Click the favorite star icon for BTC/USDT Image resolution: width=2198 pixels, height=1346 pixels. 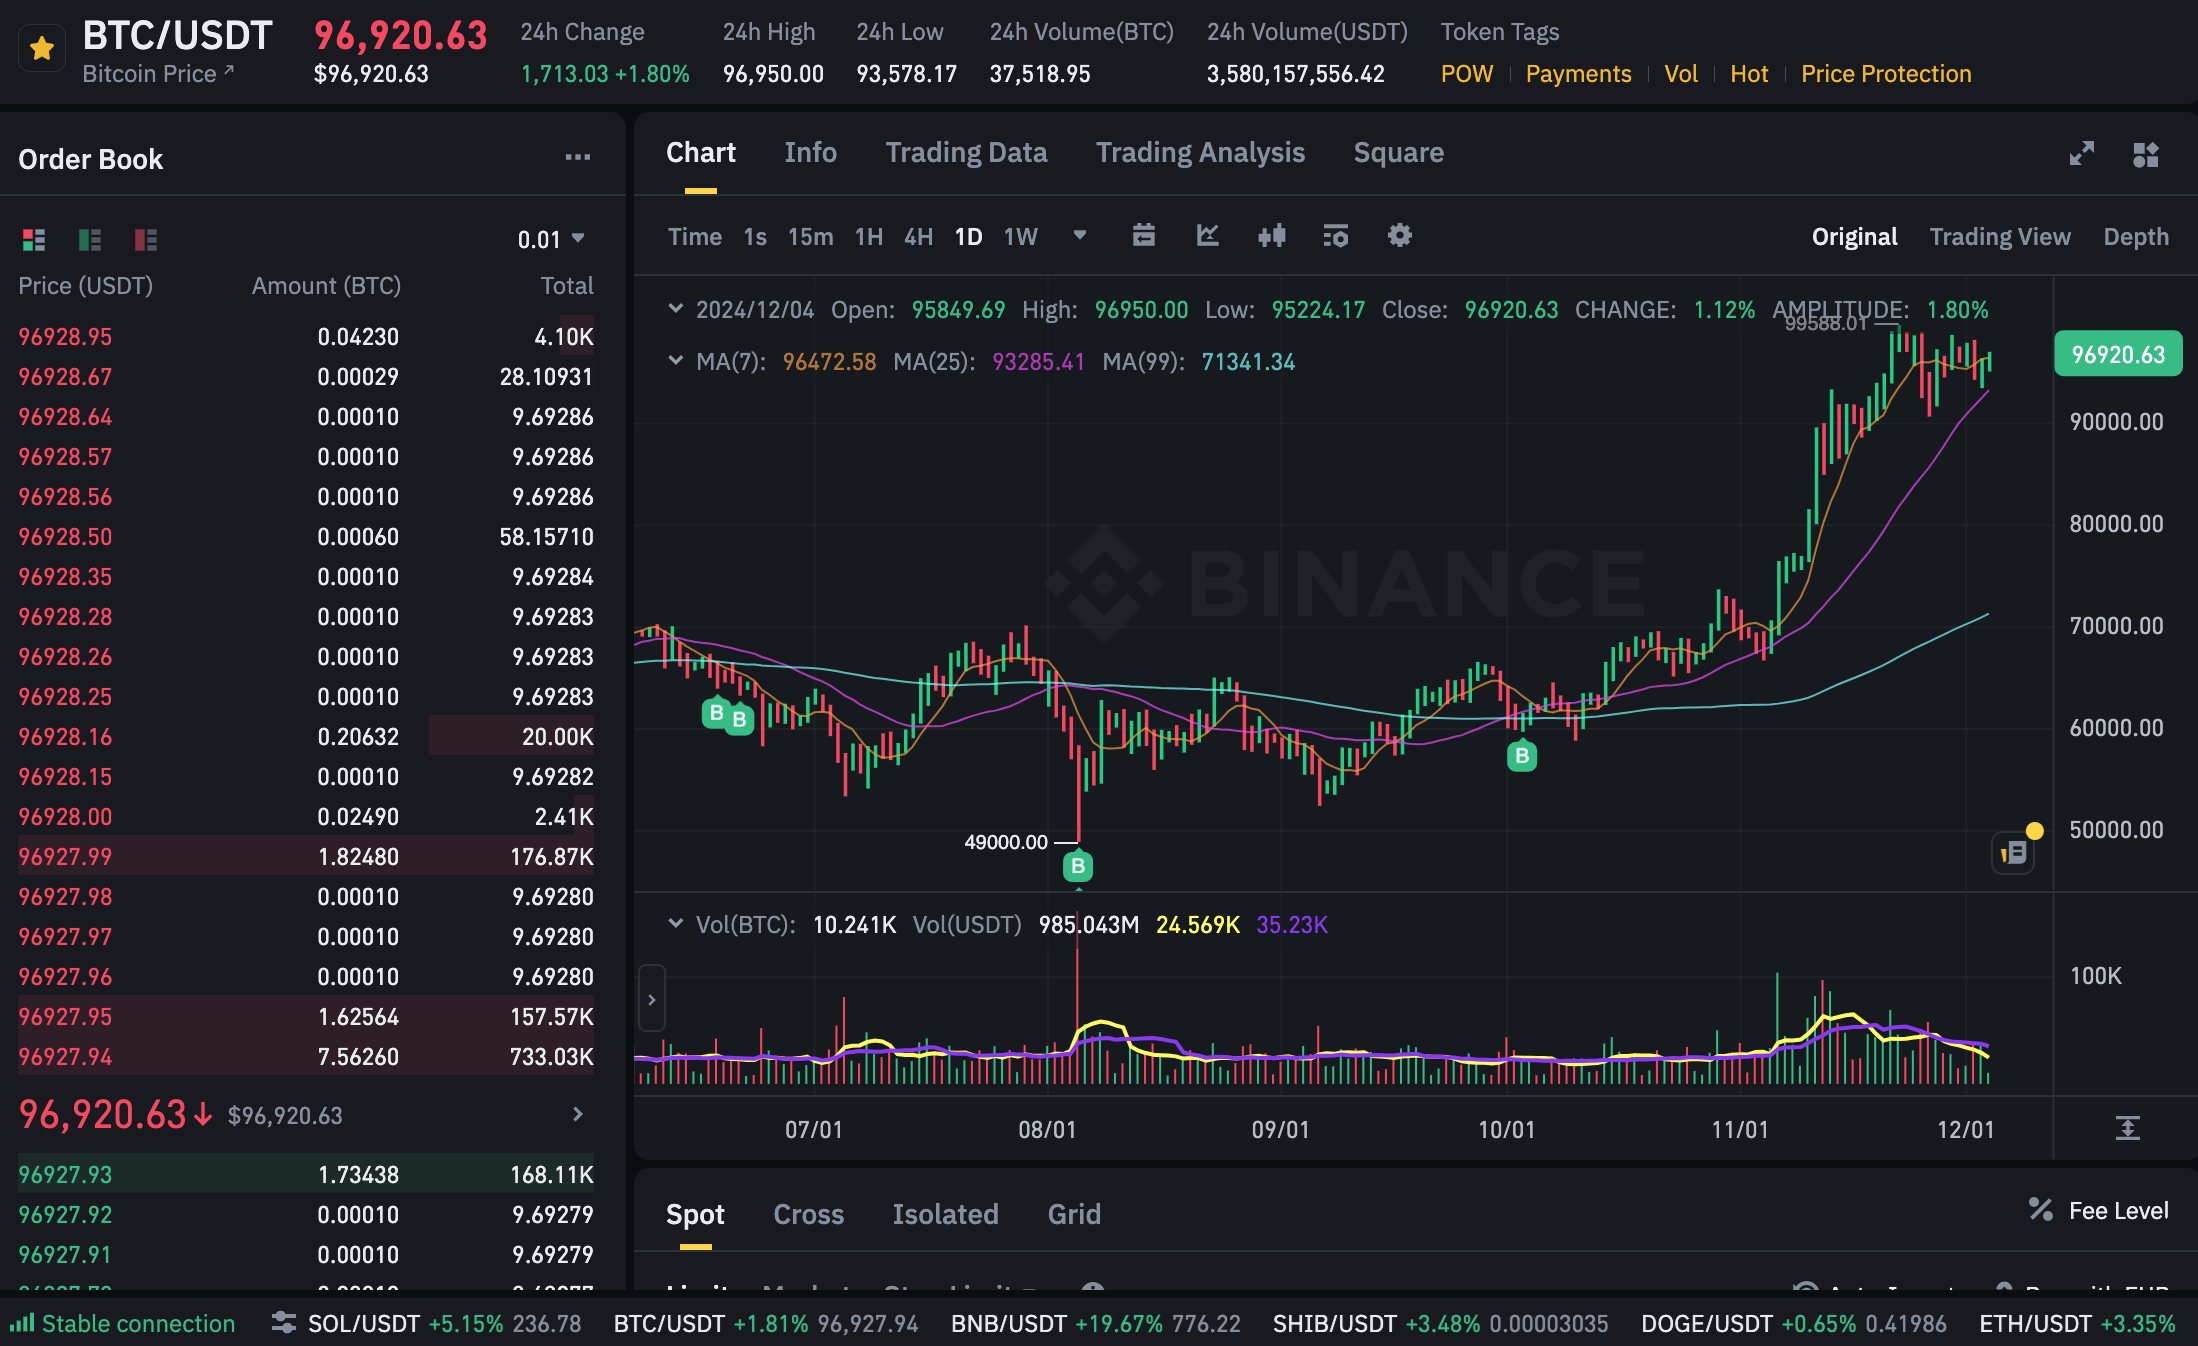(42, 48)
